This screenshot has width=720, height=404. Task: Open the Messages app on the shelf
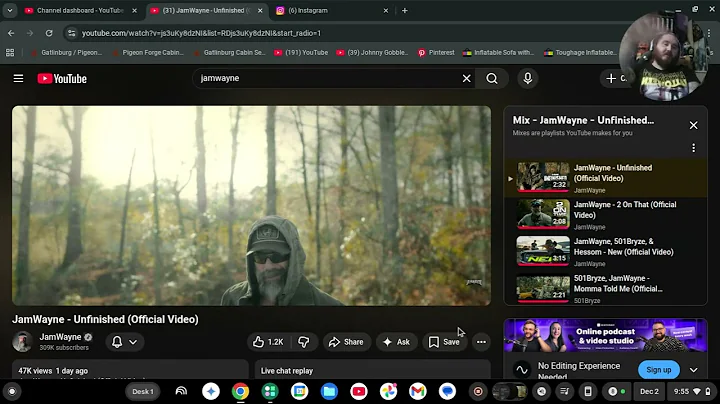[x=447, y=392]
